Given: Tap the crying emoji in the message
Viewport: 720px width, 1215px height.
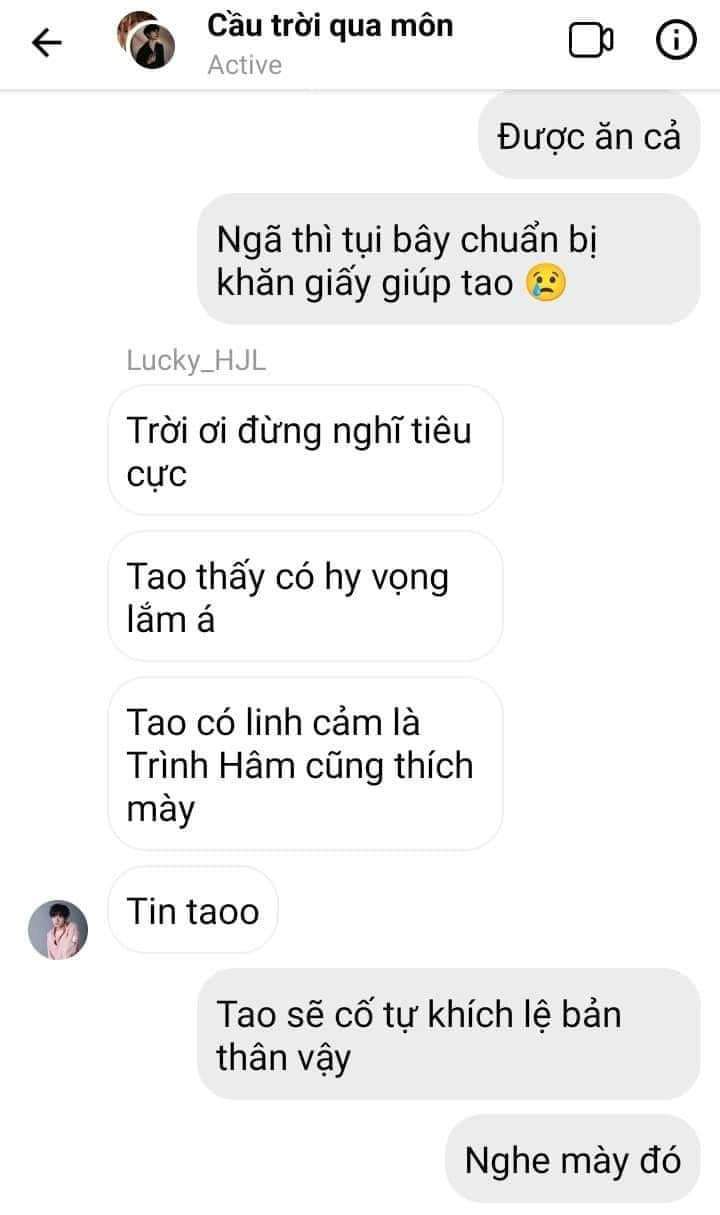Looking at the screenshot, I should [547, 282].
